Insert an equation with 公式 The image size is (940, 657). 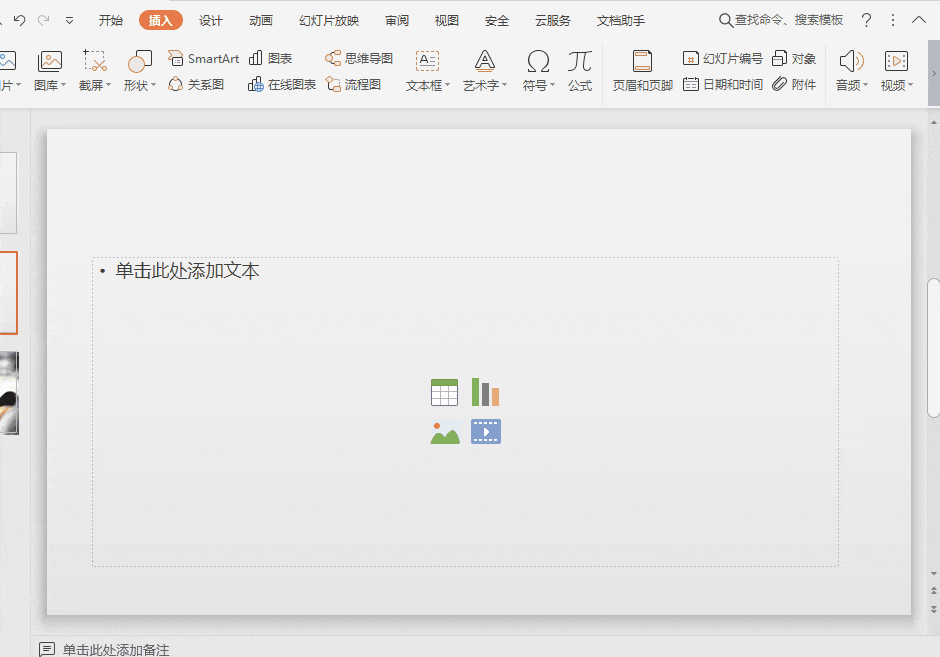point(580,69)
